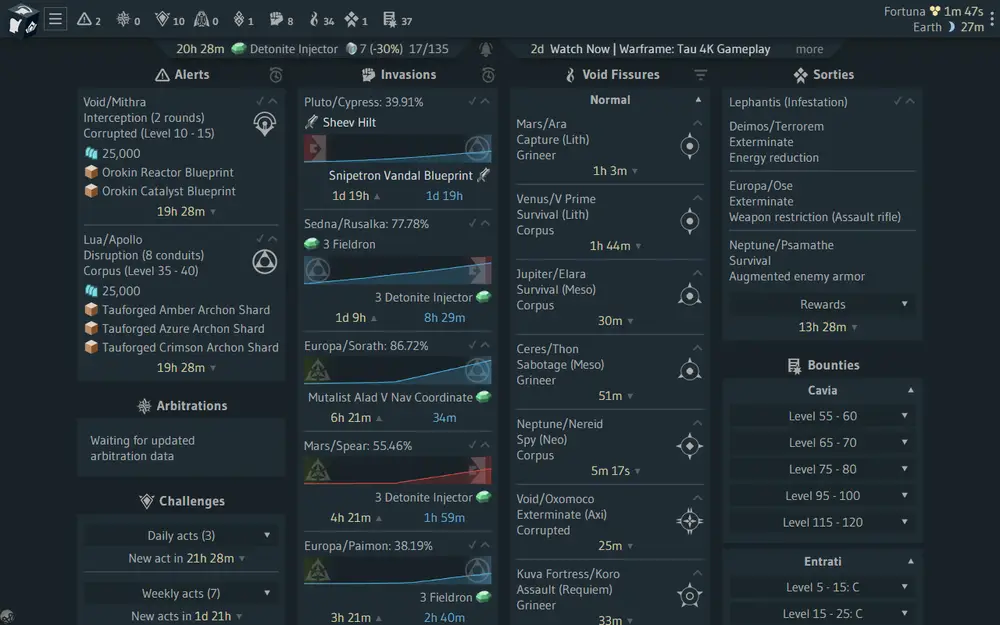Toggle the 13h 28m sortie timer
Screen dimensions: 1000x625
(x=827, y=327)
